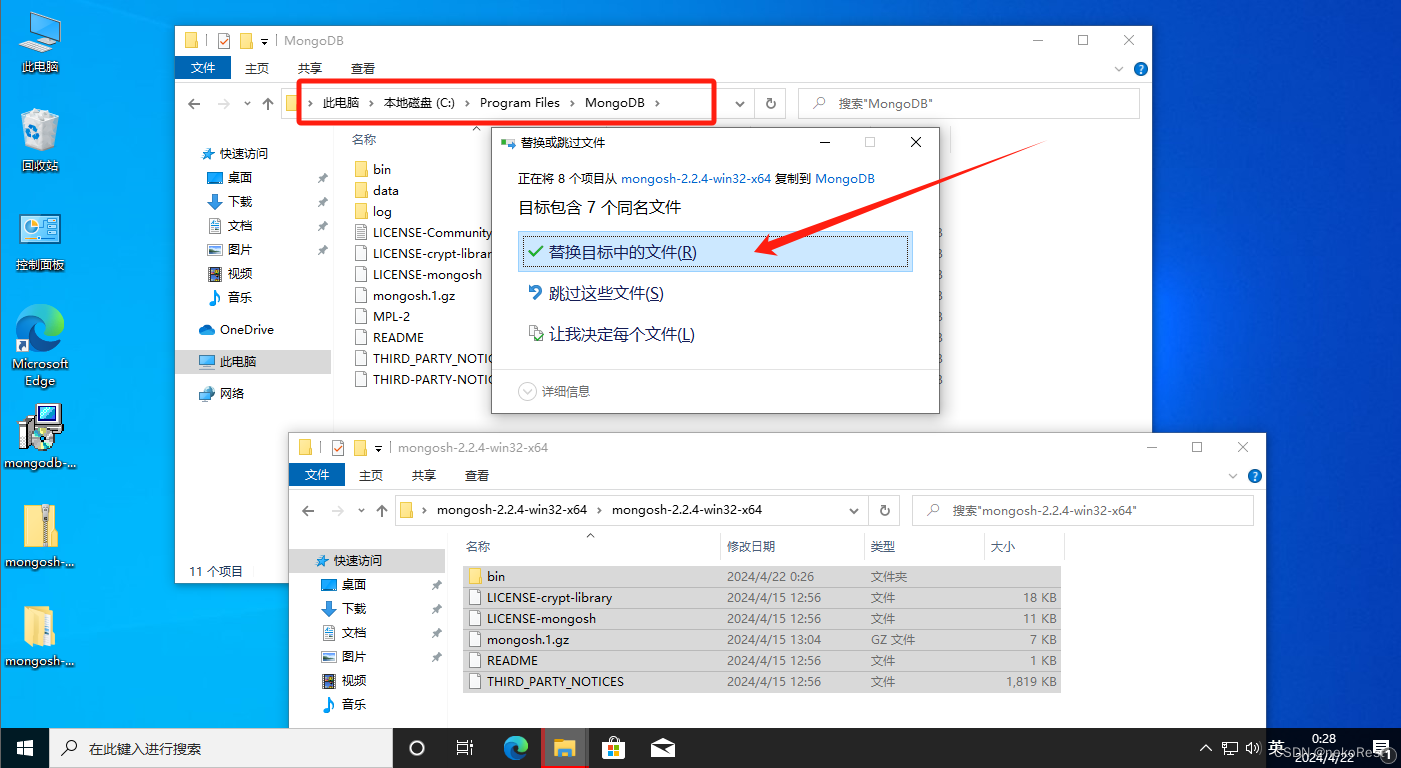Click MongoDB destination link in dialog
This screenshot has width=1401, height=768.
point(845,179)
